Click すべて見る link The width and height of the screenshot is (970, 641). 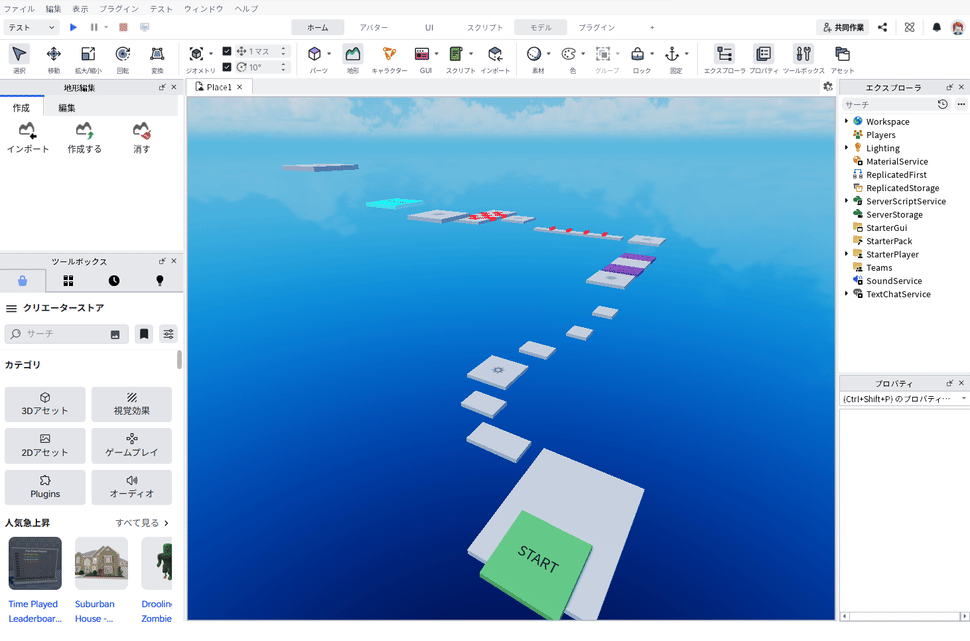(142, 523)
